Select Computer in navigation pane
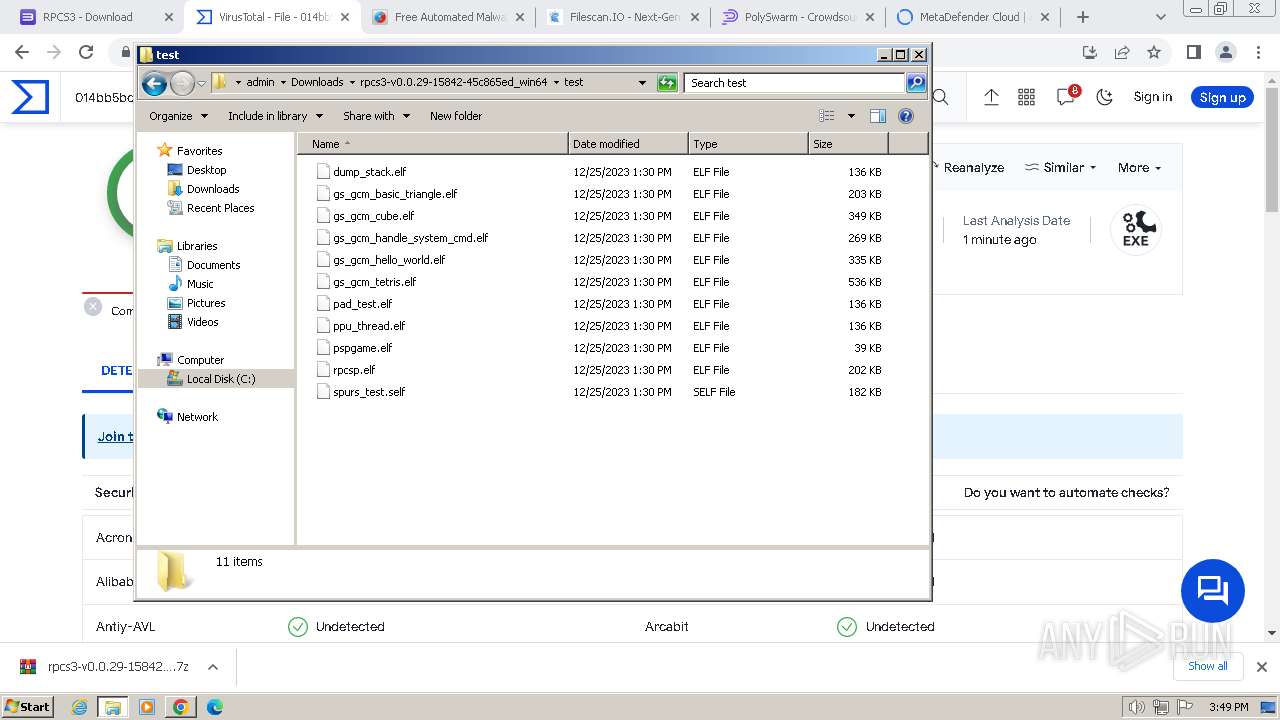Screen dimensions: 1280x720 point(200,360)
